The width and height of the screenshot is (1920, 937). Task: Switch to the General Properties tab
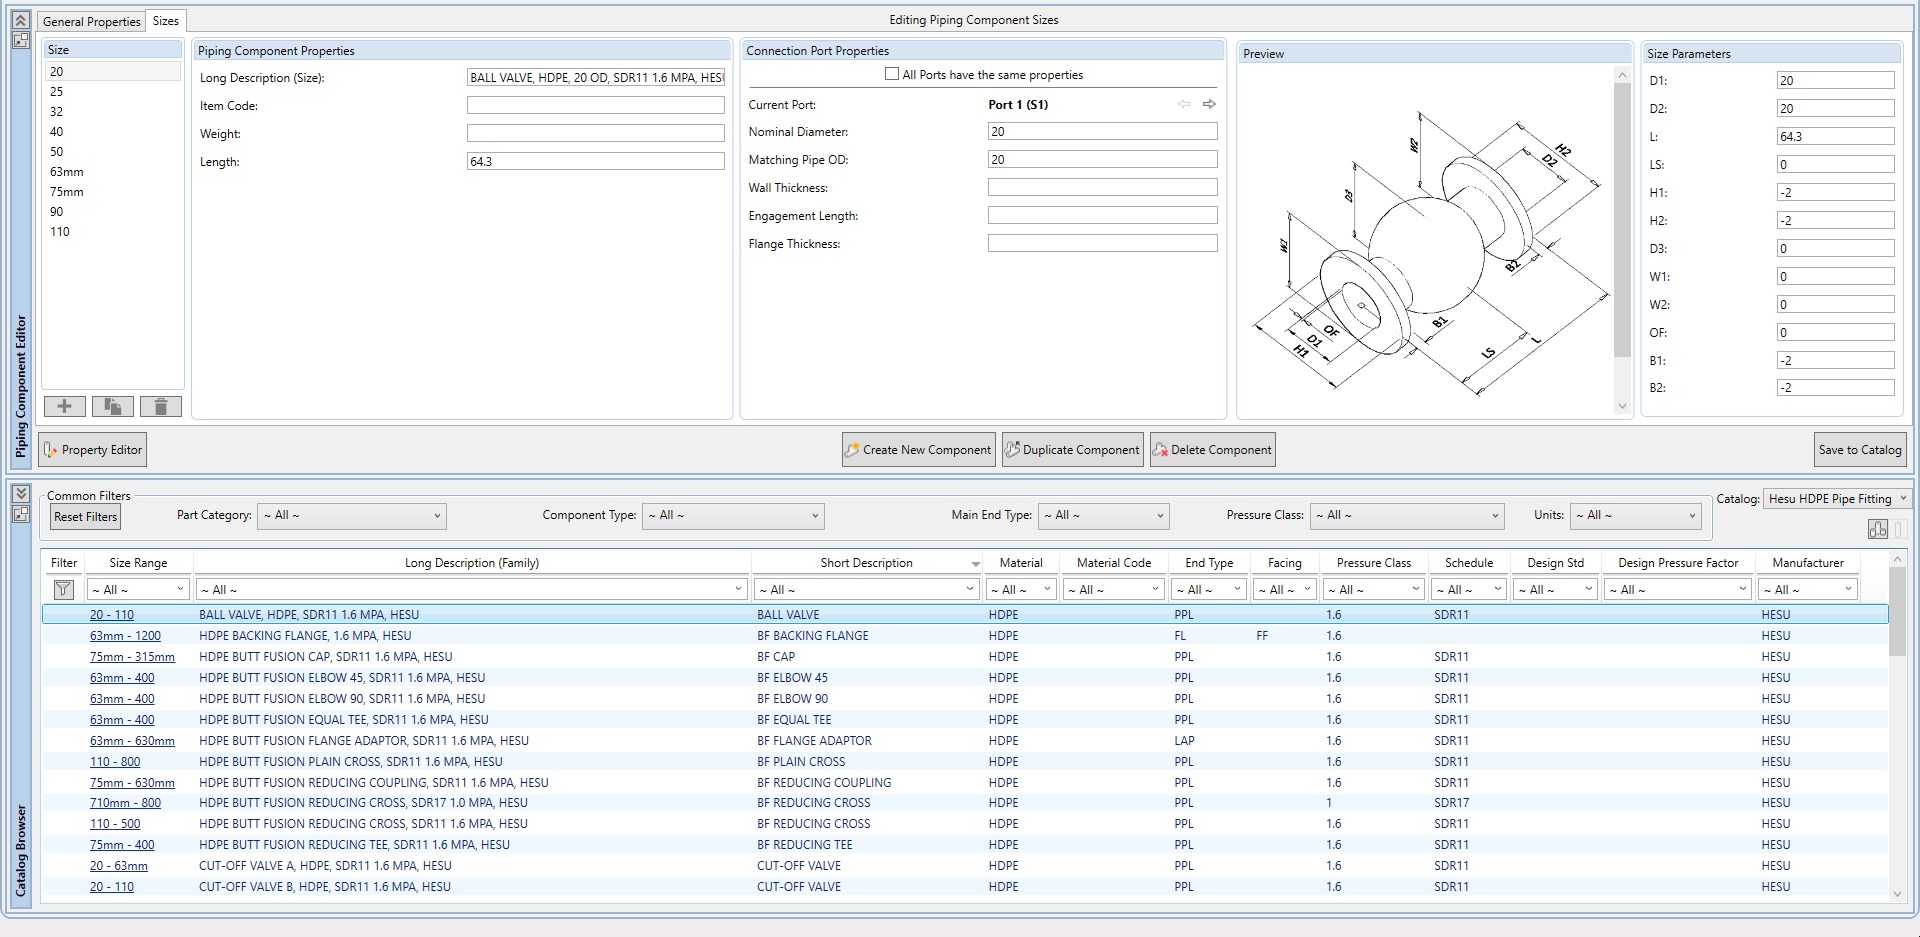pos(91,21)
